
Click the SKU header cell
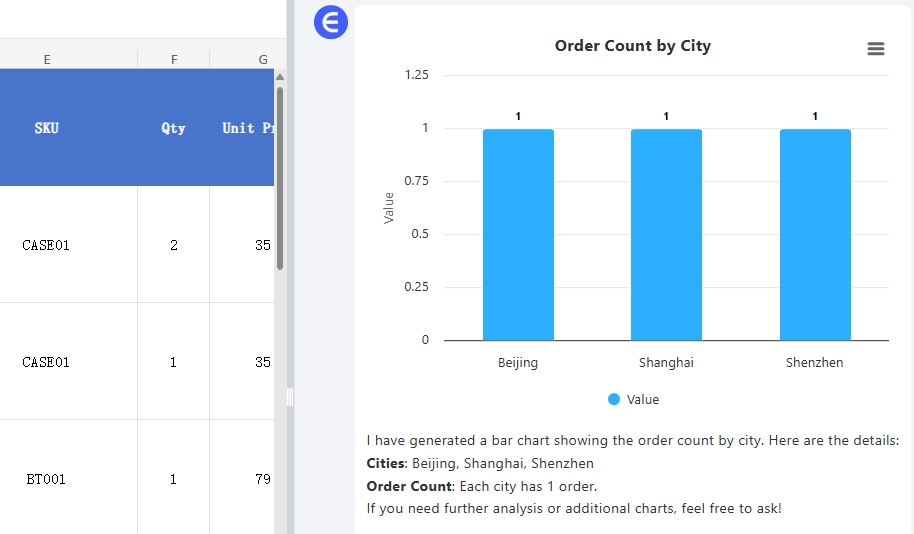[x=47, y=128]
